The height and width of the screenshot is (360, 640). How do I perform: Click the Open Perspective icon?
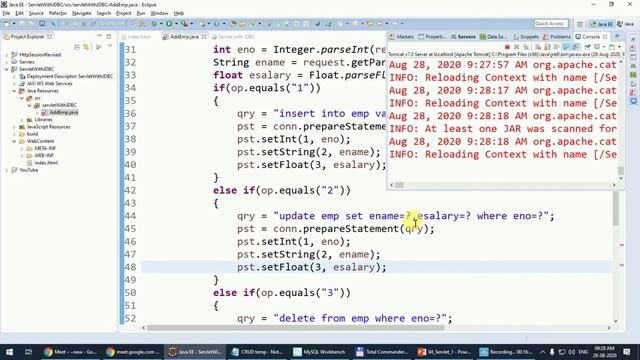pyautogui.click(x=580, y=24)
